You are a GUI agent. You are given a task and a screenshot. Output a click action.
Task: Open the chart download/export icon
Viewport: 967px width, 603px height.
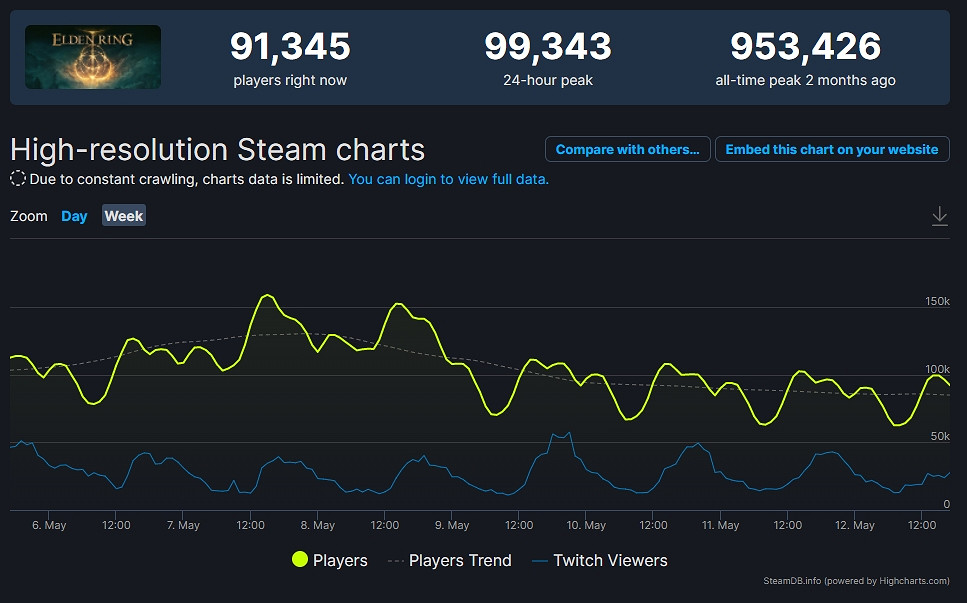tap(939, 215)
